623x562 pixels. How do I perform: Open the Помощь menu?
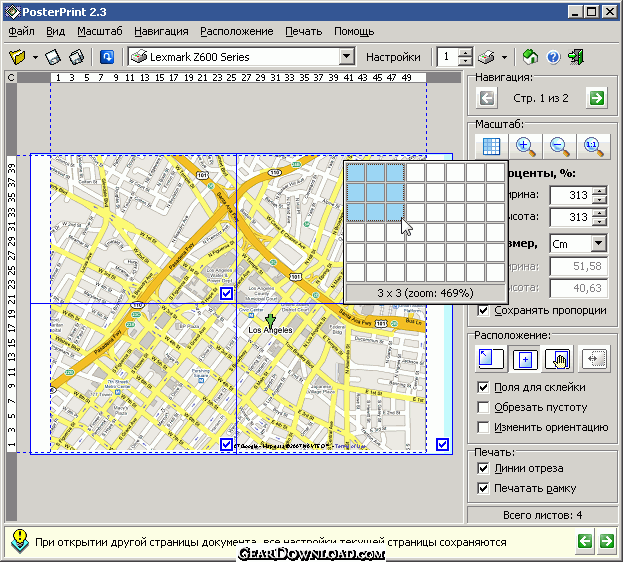click(354, 31)
